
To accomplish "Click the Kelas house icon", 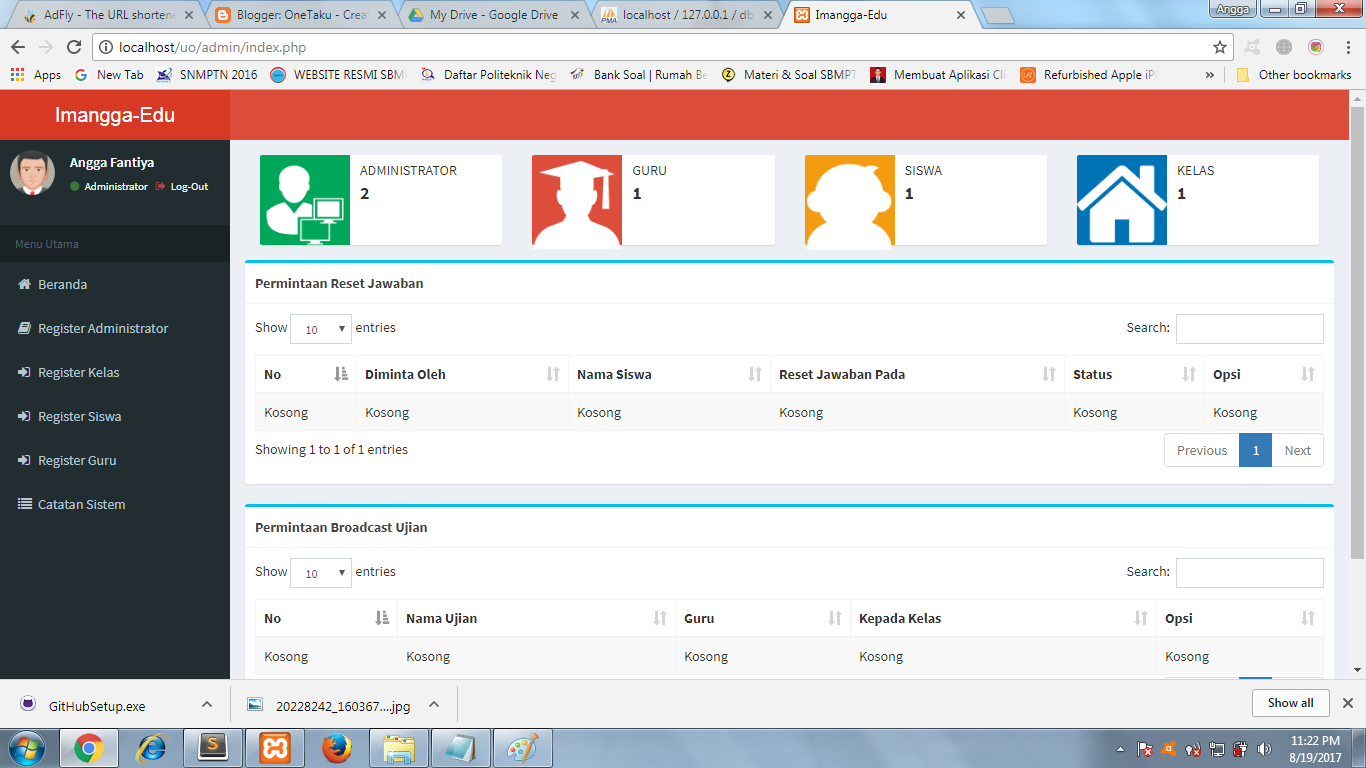I will [x=1122, y=200].
